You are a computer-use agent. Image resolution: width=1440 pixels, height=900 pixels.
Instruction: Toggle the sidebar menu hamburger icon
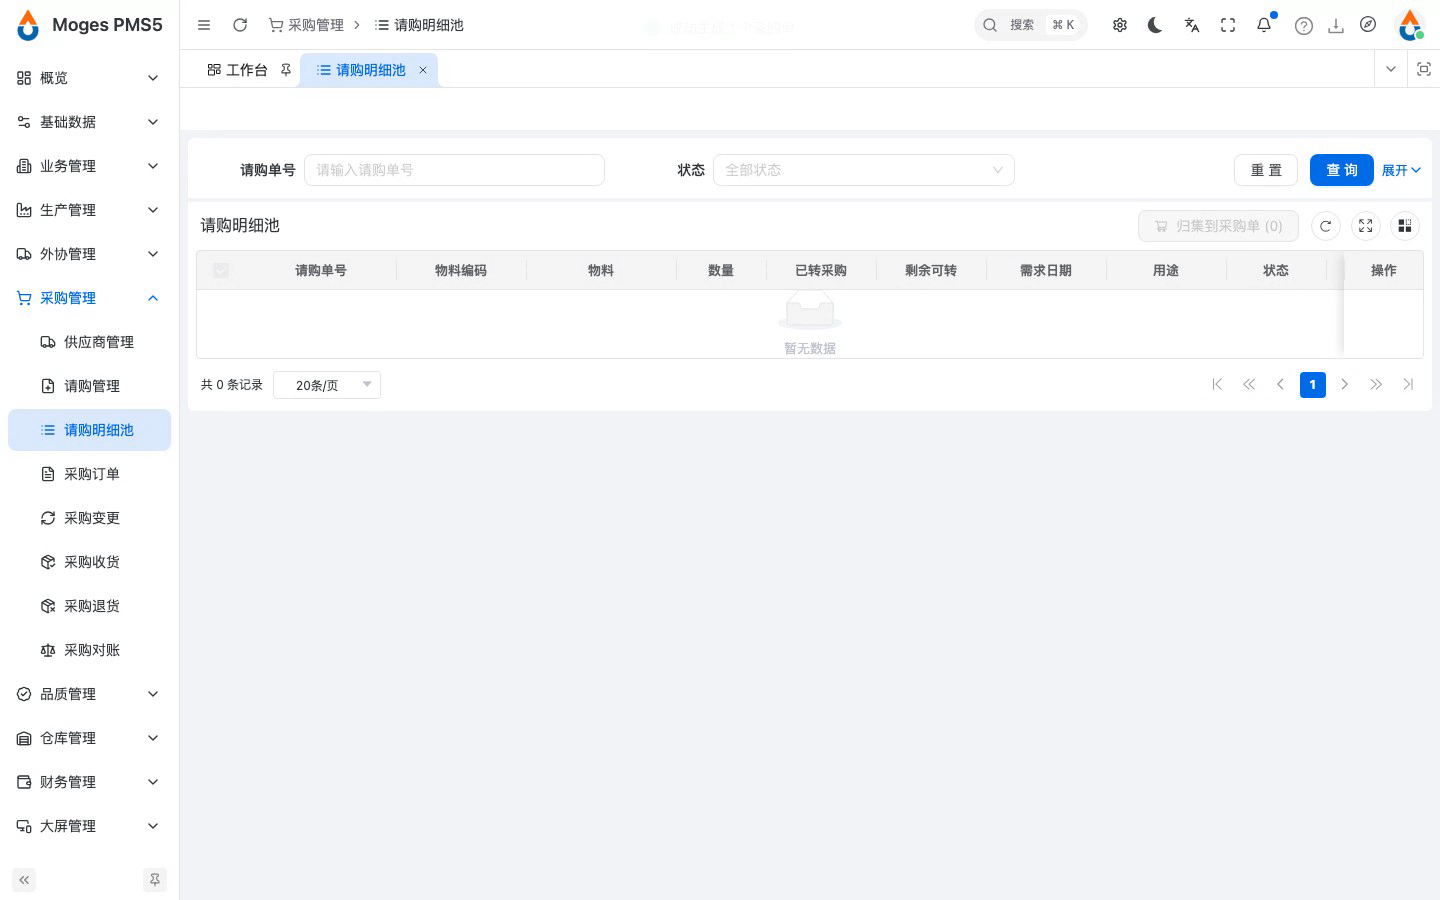point(204,25)
